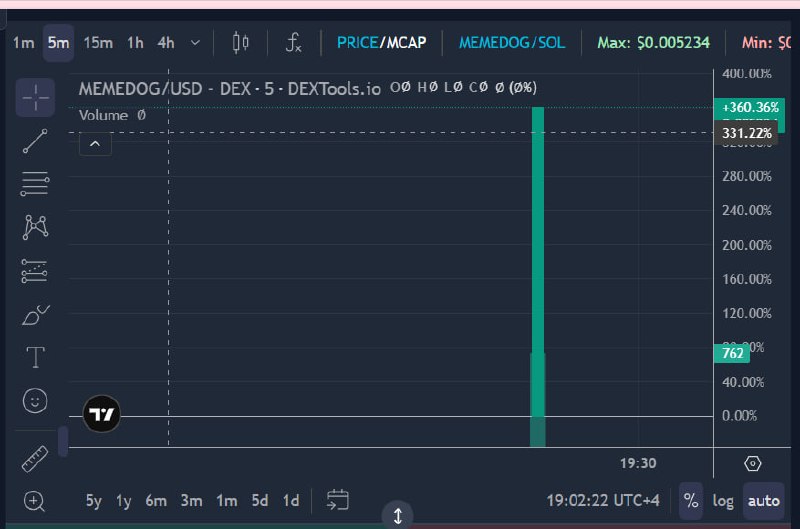
Task: Open the fx indicators menu
Action: tap(293, 42)
